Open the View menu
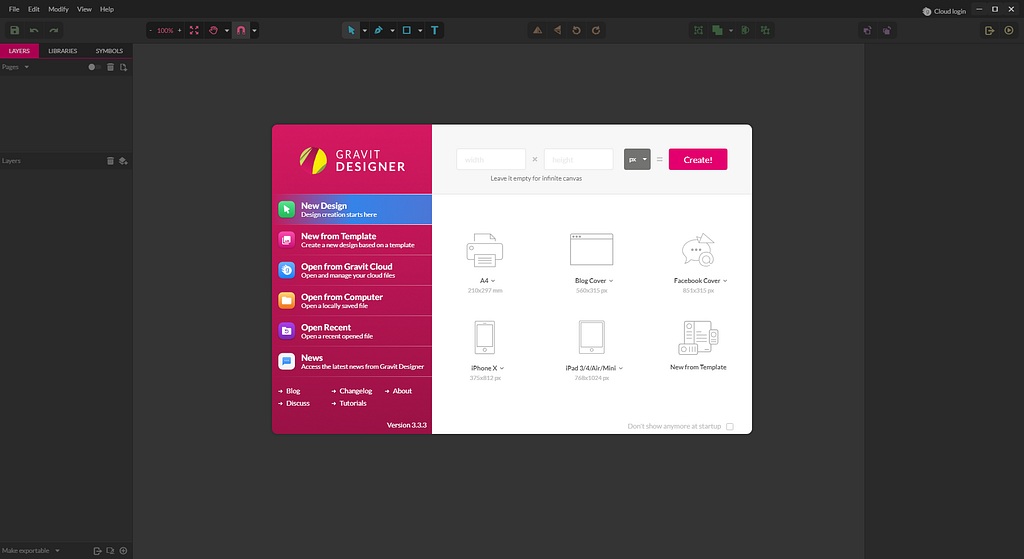Image resolution: width=1024 pixels, height=559 pixels. coord(84,9)
